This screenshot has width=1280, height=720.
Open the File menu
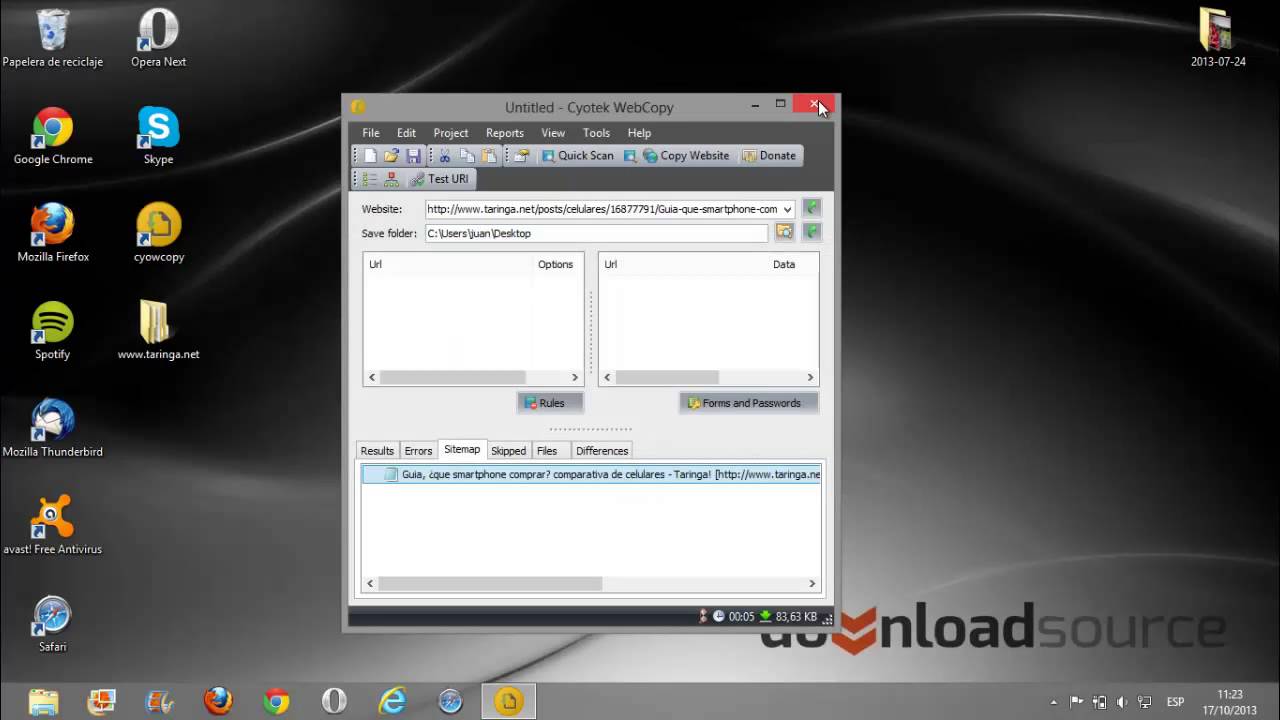(x=371, y=133)
